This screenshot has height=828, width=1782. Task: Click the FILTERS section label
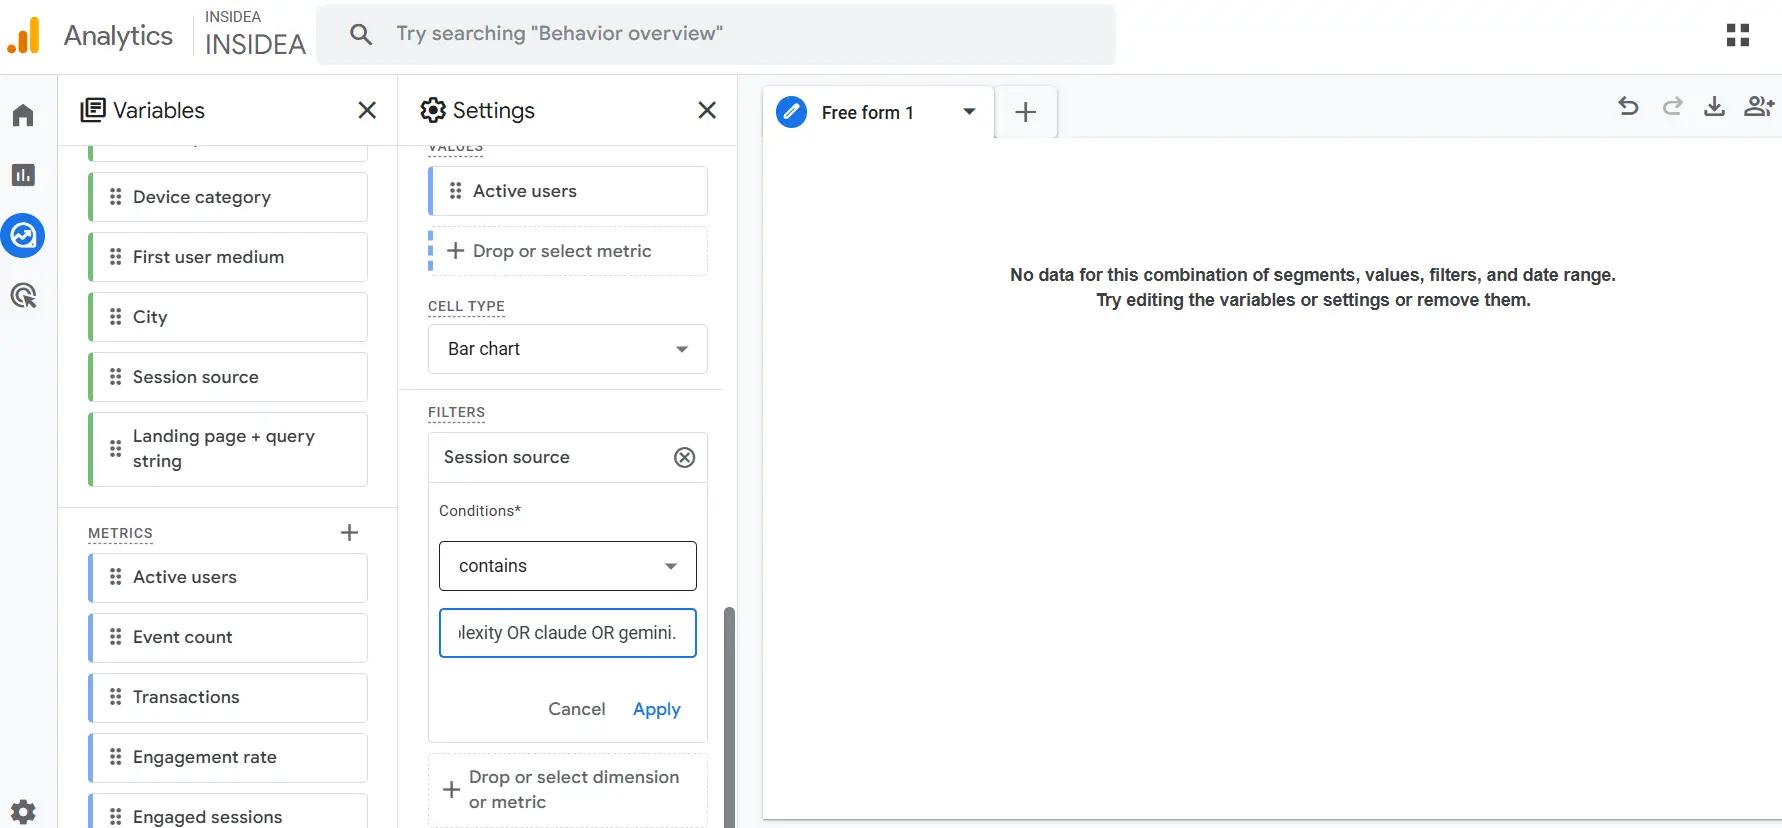point(456,412)
